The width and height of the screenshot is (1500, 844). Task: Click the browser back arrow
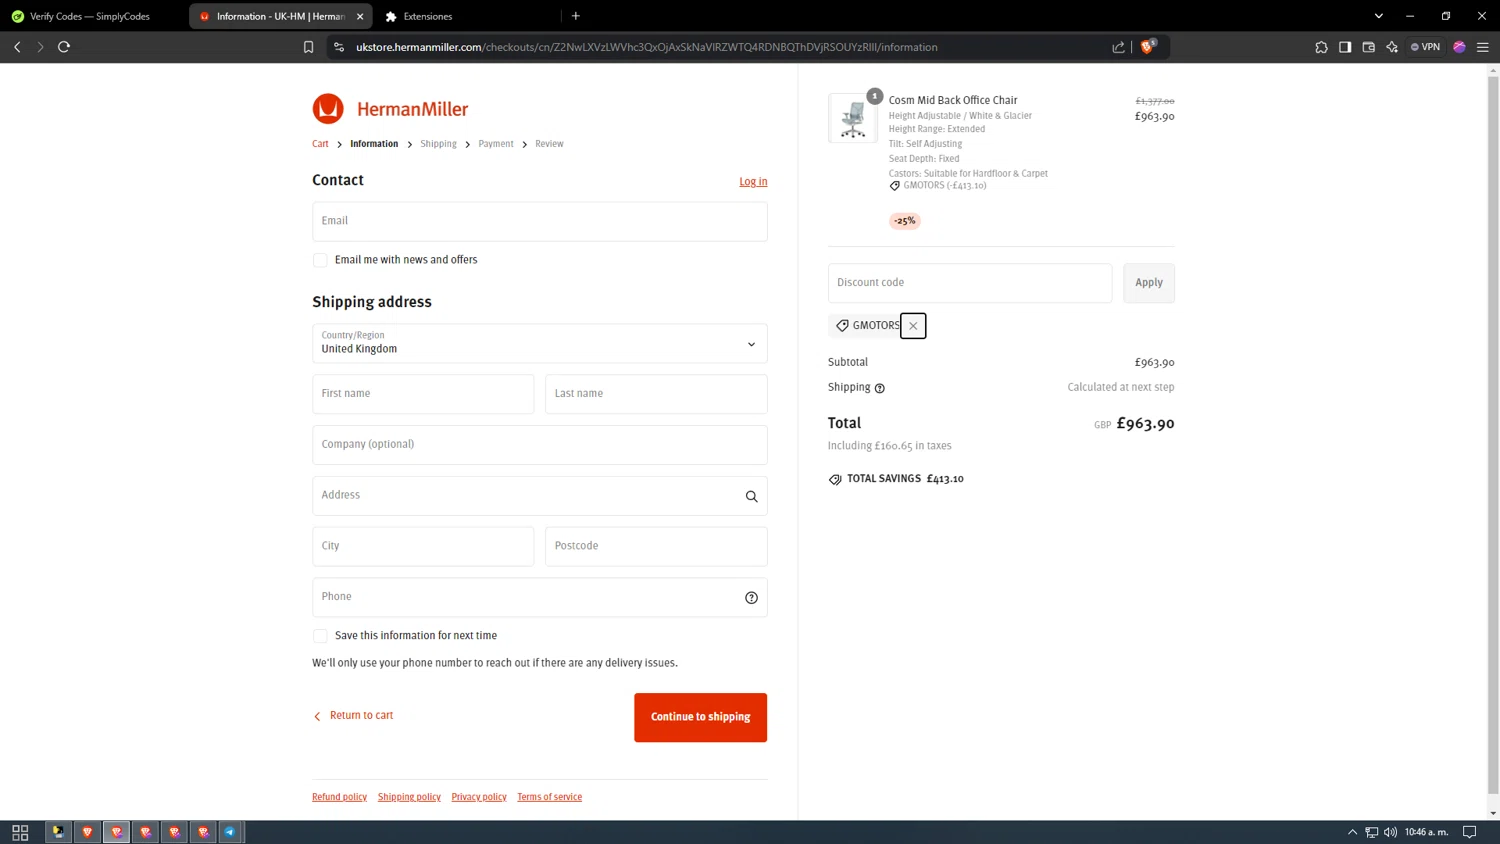click(17, 47)
